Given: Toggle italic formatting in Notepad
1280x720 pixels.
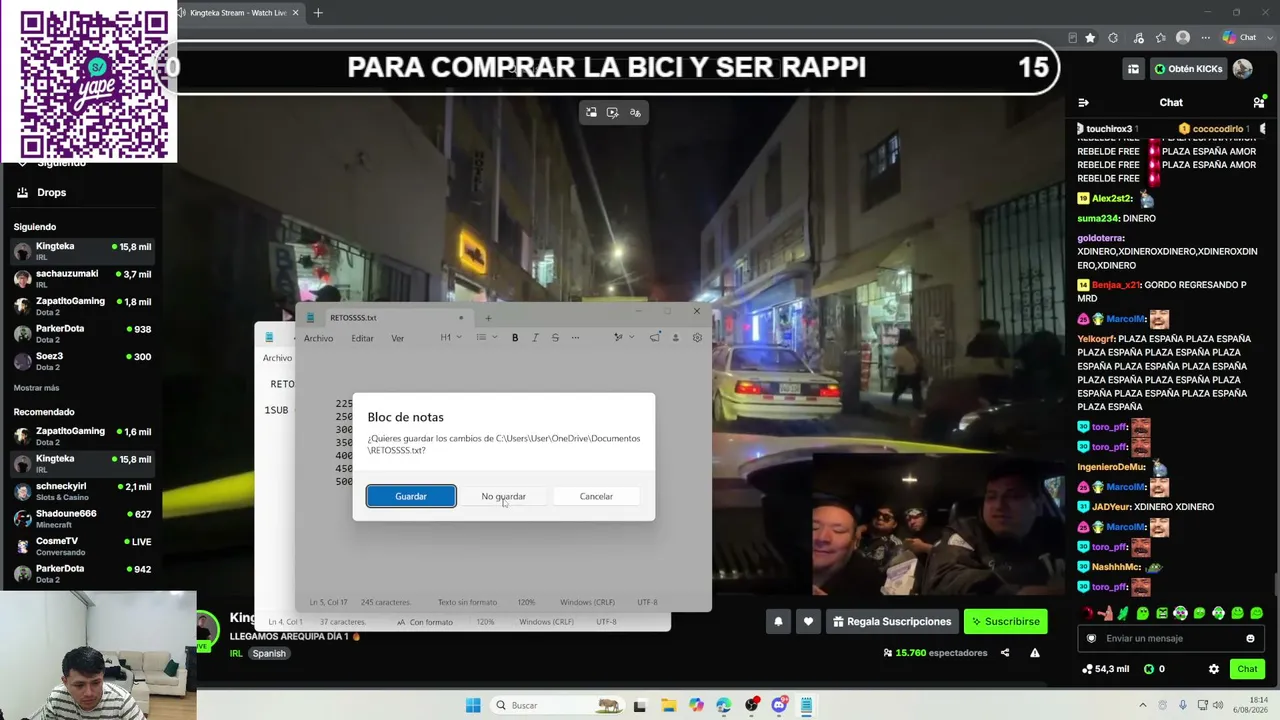Looking at the screenshot, I should [x=535, y=337].
